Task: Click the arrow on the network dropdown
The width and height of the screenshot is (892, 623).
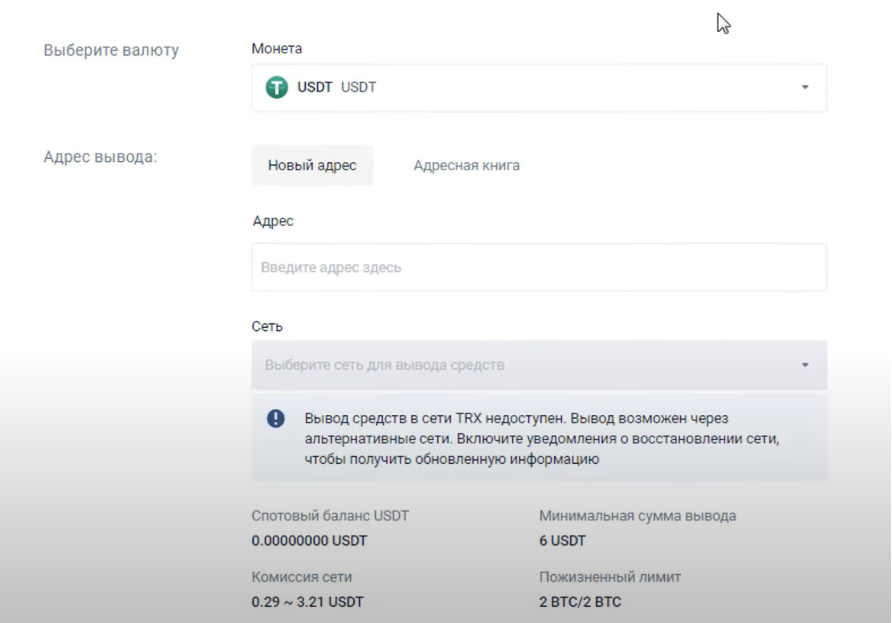Action: point(805,366)
